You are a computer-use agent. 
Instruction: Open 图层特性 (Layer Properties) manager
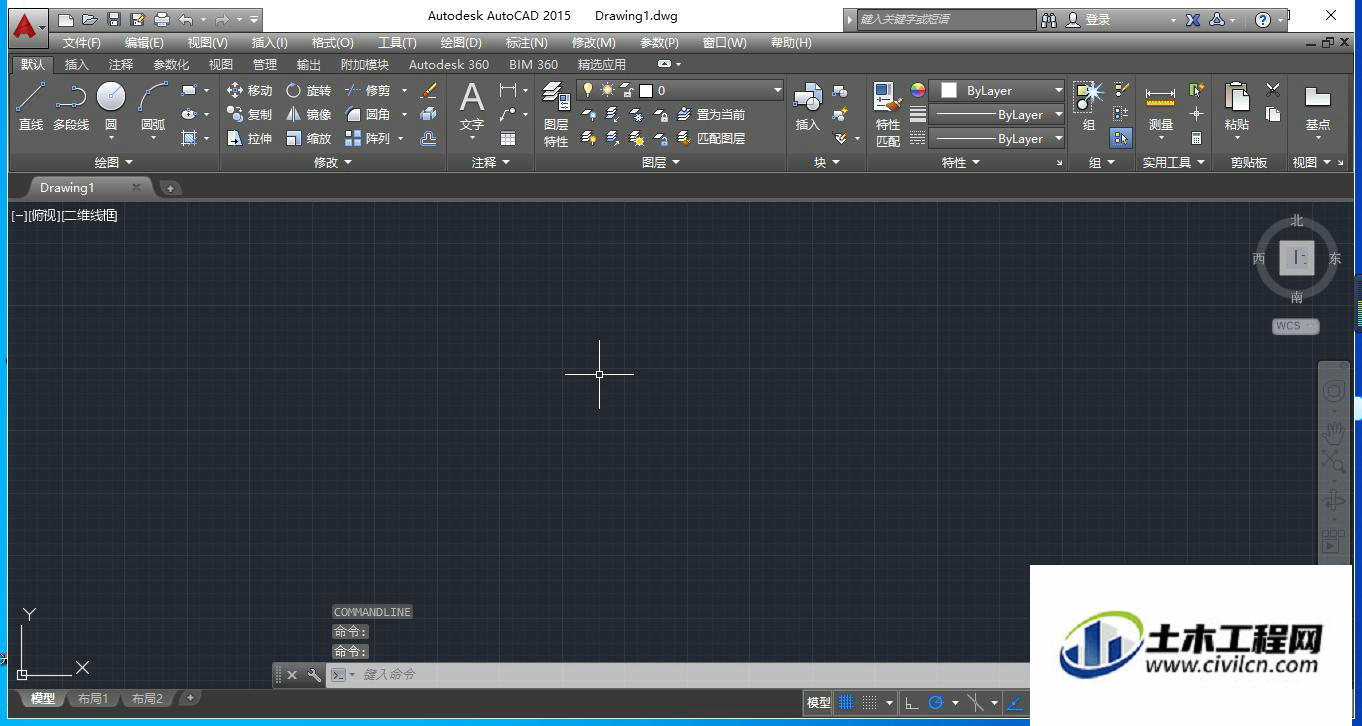[556, 115]
